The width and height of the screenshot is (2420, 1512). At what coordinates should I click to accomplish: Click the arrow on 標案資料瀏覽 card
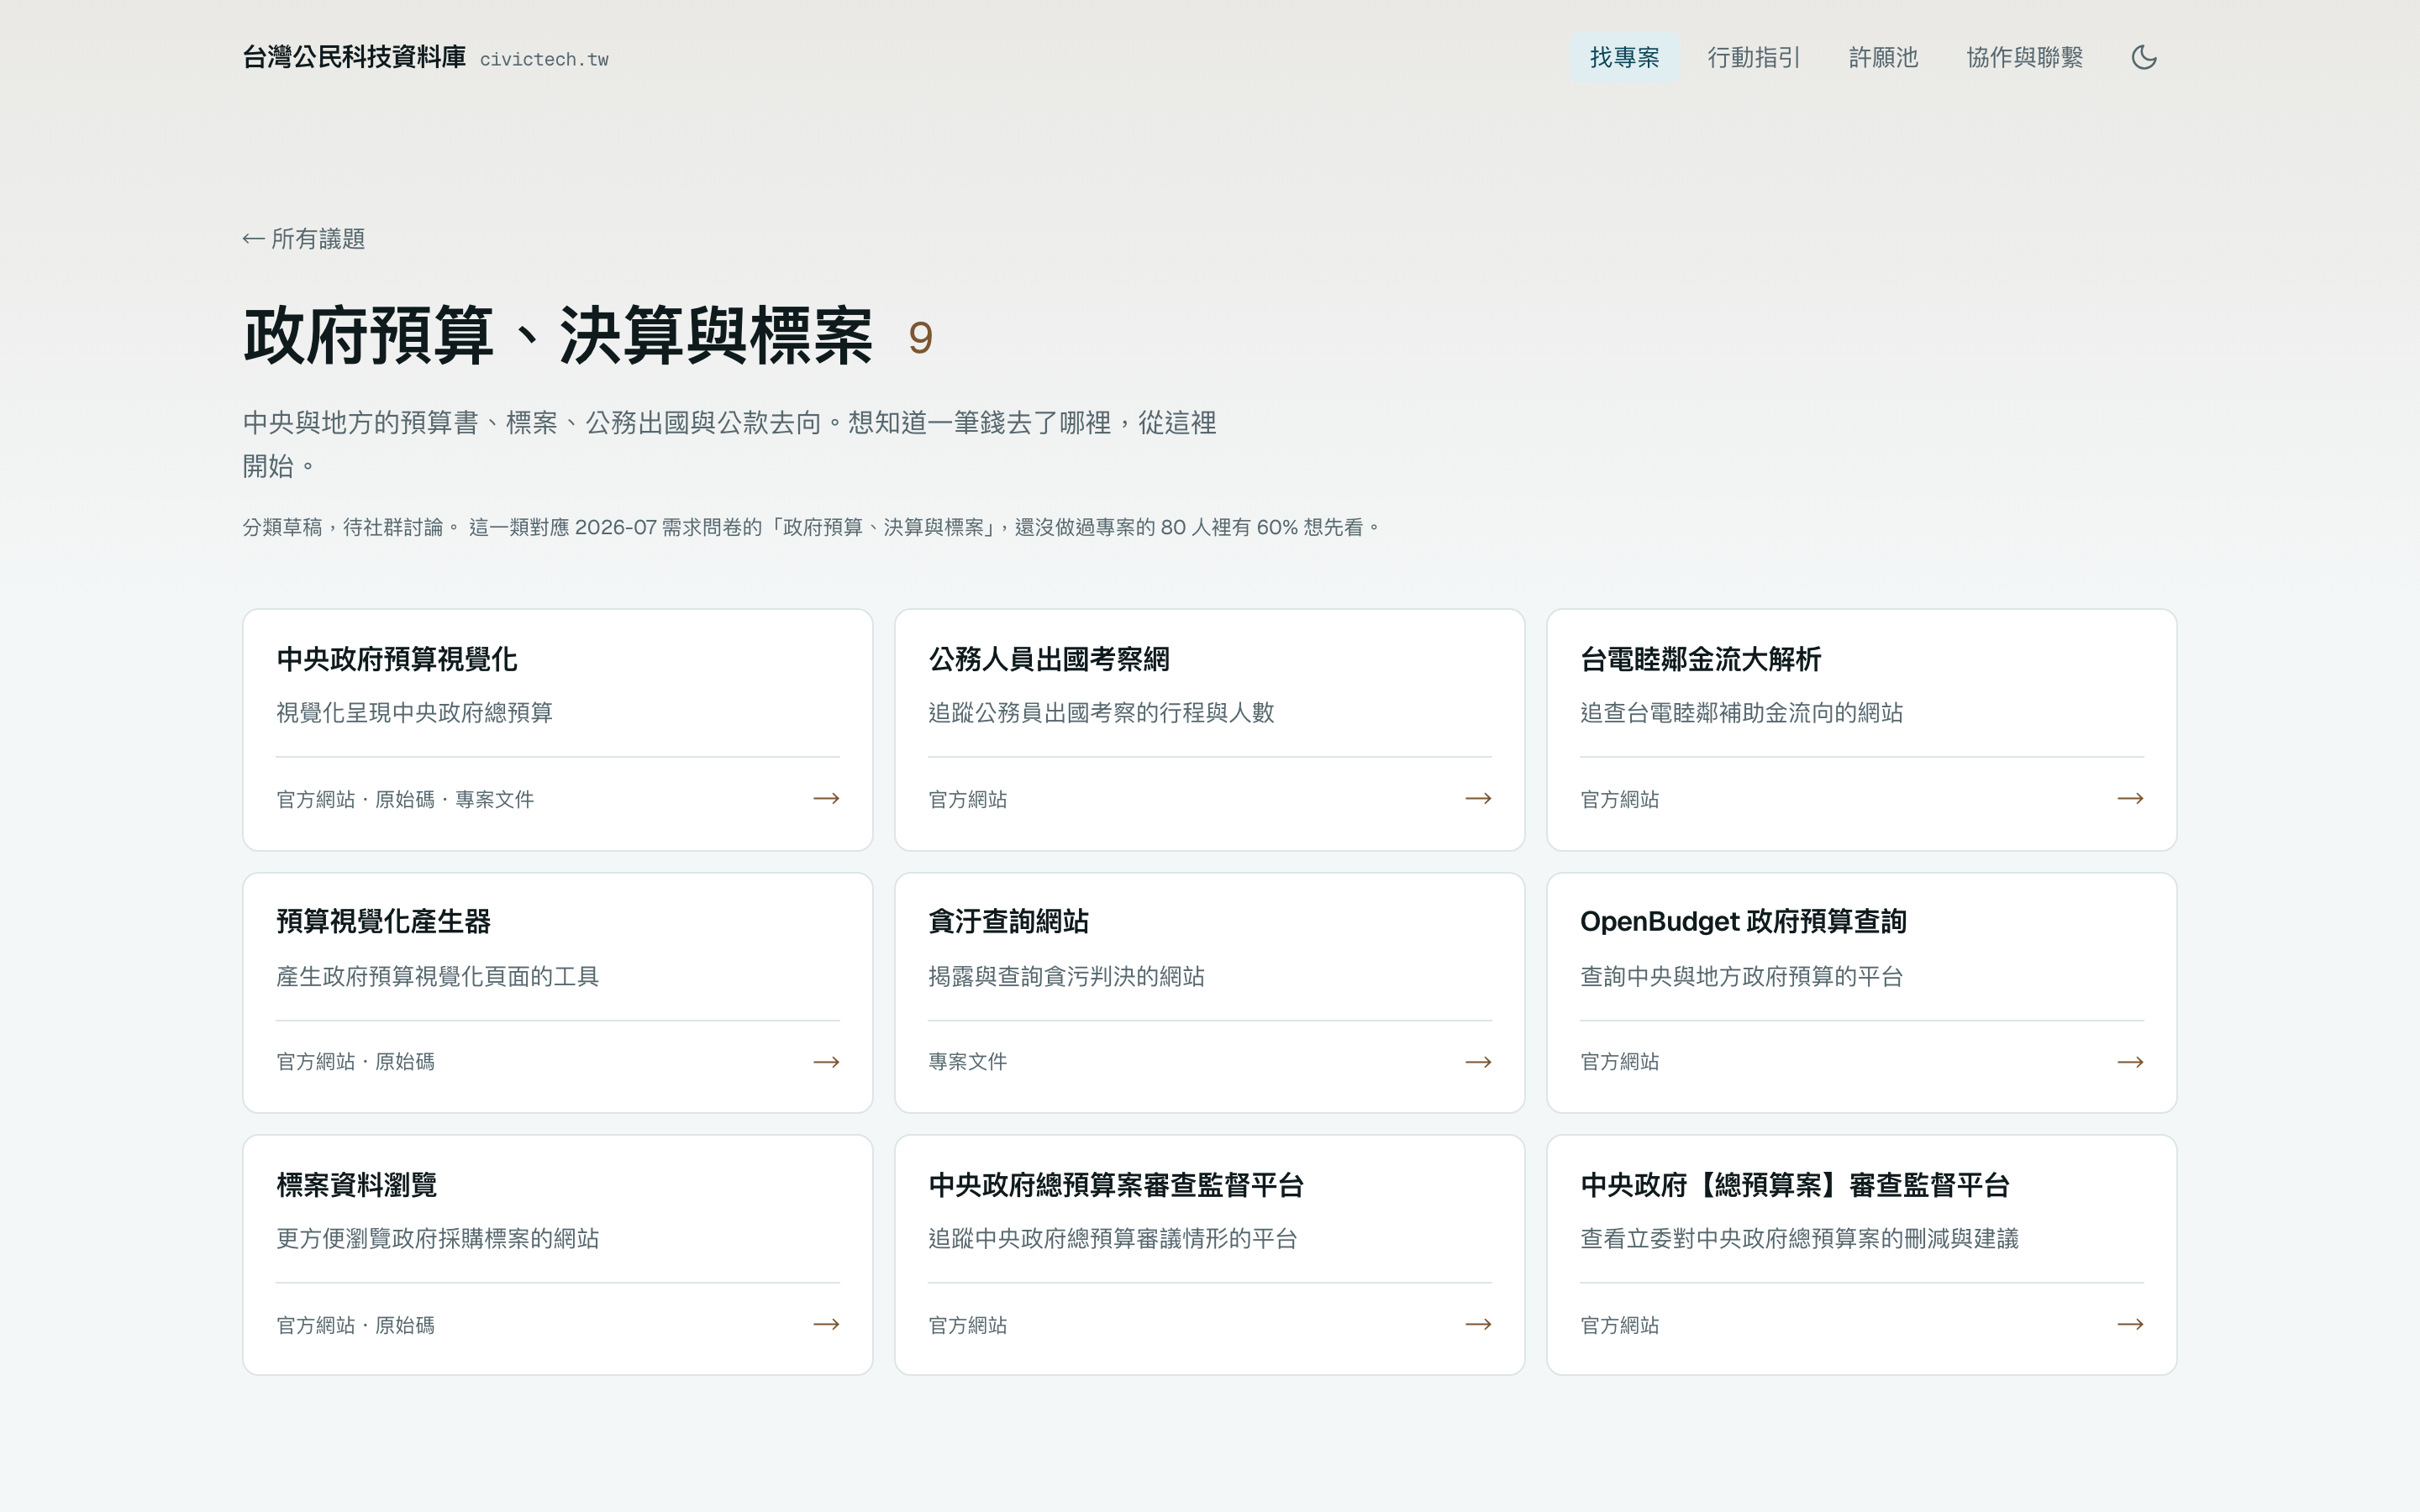pos(826,1324)
